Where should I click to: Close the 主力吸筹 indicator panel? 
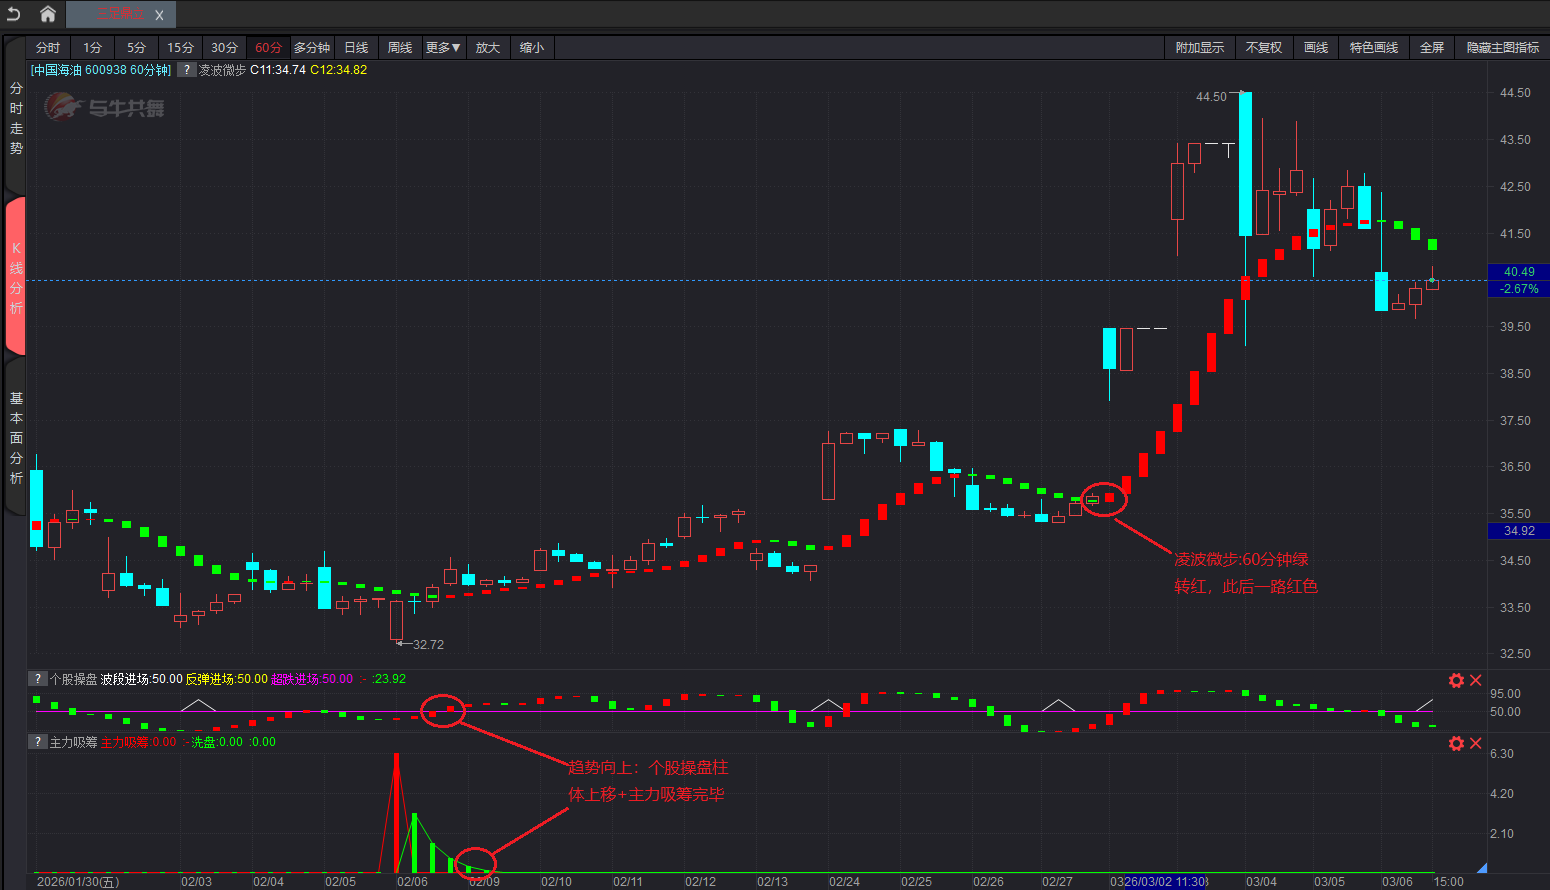click(1475, 743)
